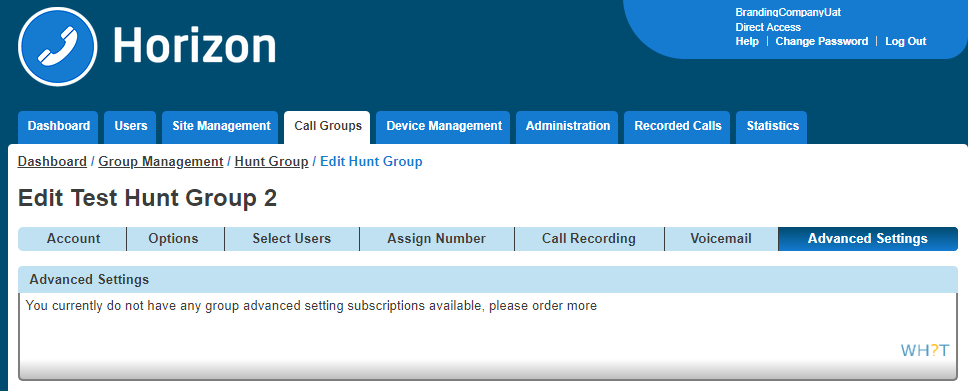Open the Users tab
The width and height of the screenshot is (968, 391).
(x=131, y=127)
